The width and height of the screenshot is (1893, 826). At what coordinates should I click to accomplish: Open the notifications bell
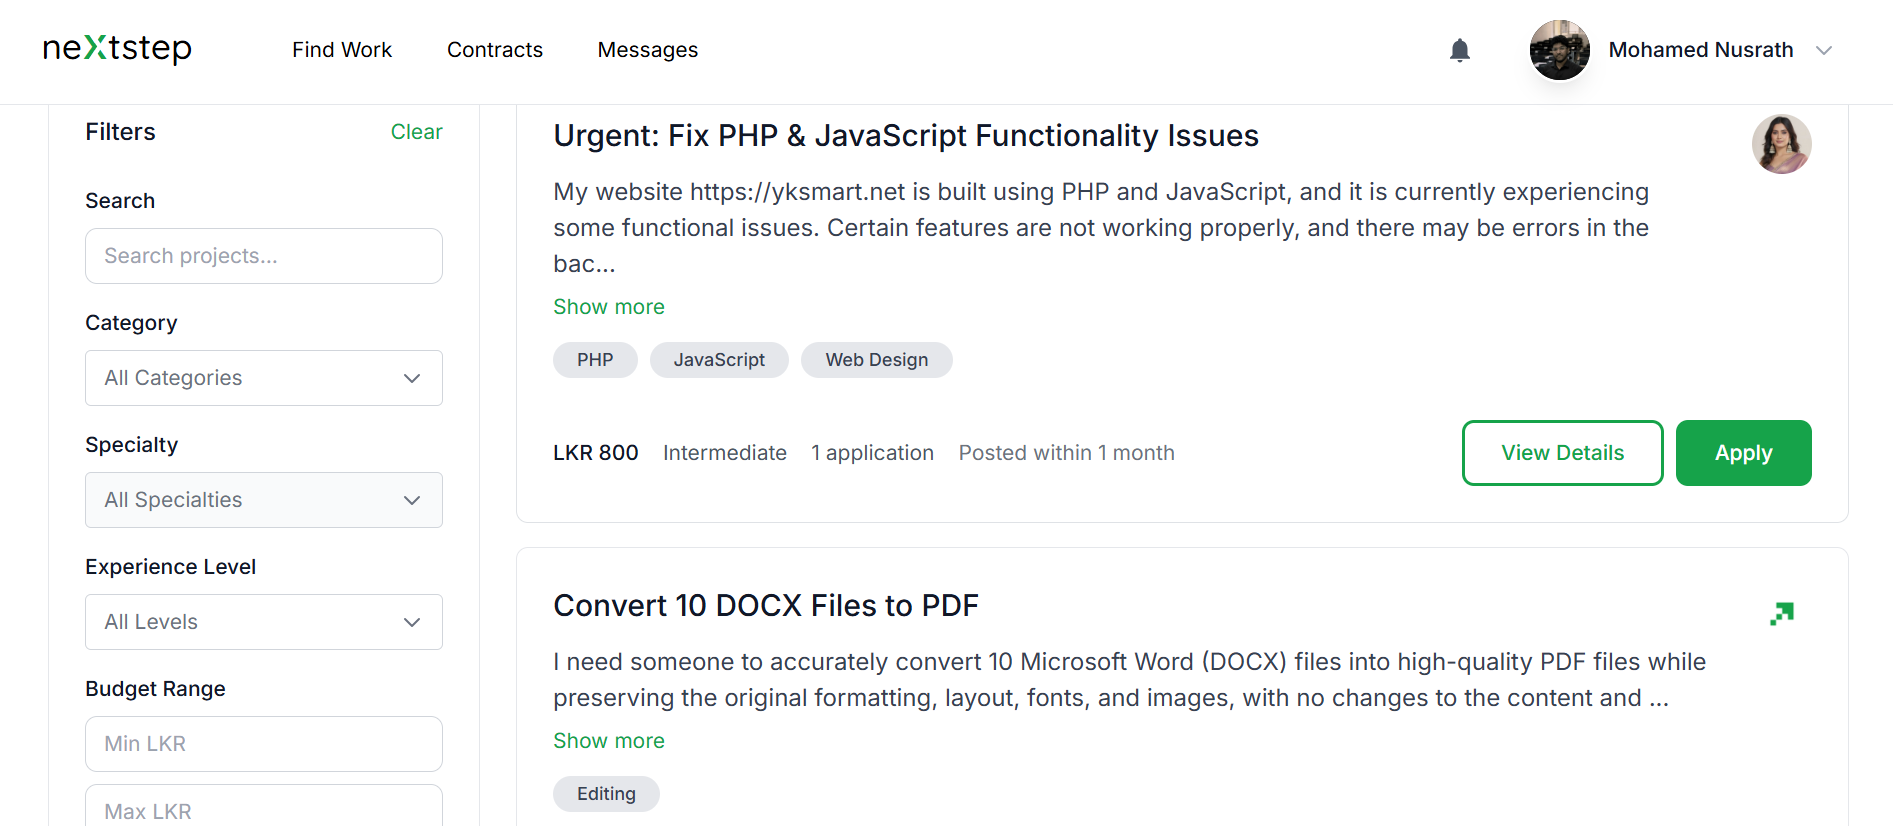(x=1459, y=50)
